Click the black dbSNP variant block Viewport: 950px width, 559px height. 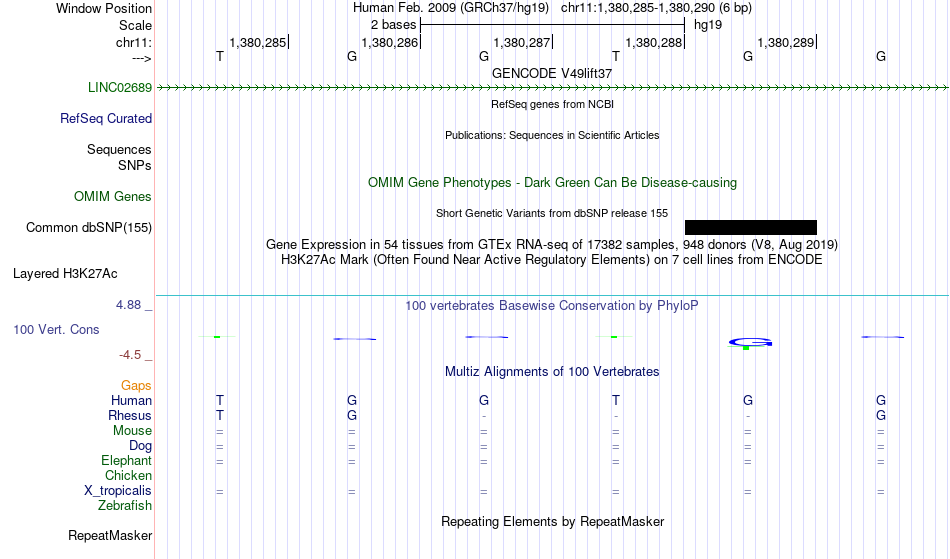point(751,227)
